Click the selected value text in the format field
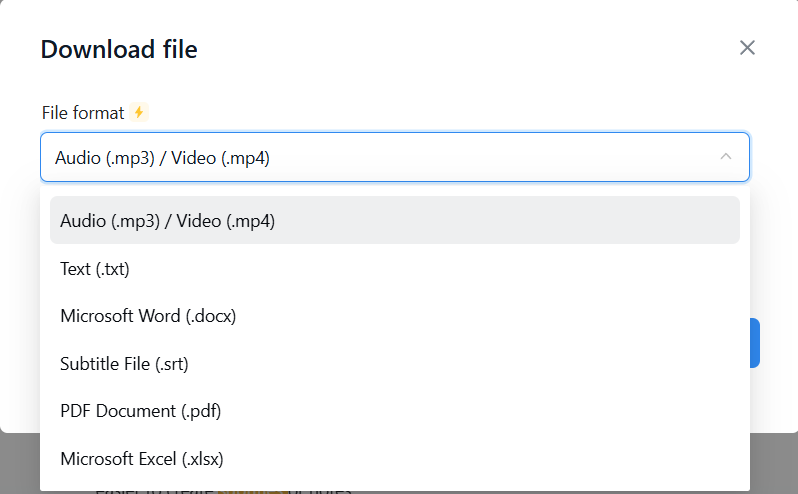This screenshot has height=494, width=798. [x=162, y=158]
